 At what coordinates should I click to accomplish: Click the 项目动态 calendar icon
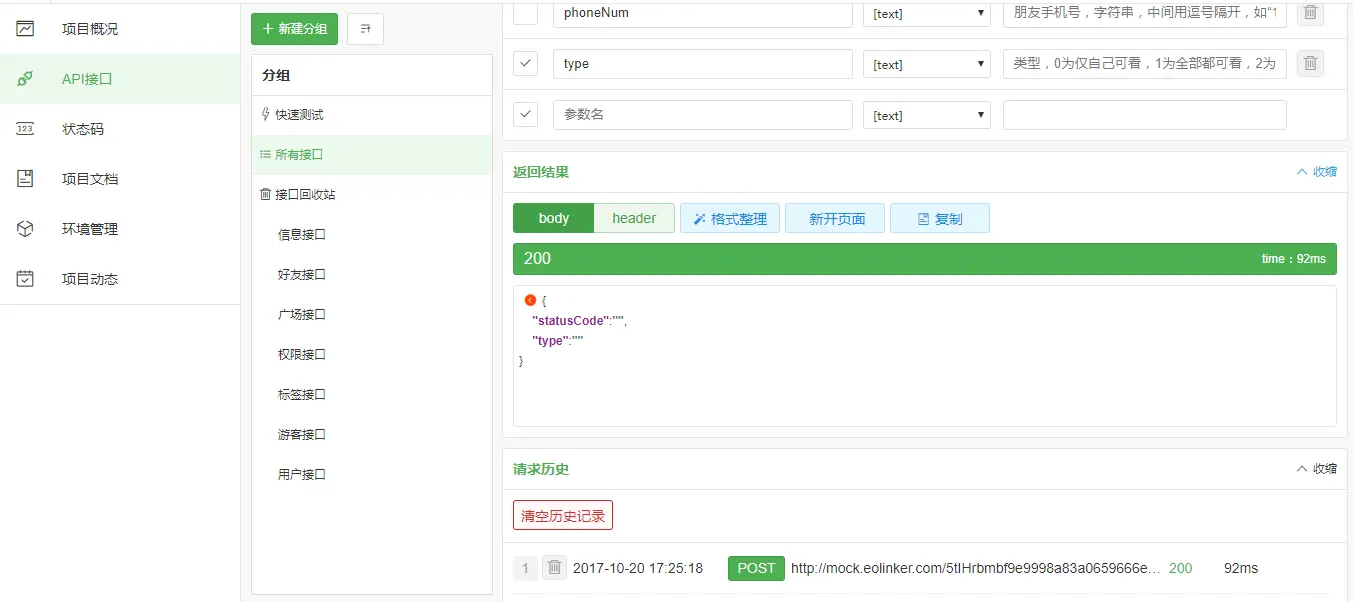click(25, 278)
